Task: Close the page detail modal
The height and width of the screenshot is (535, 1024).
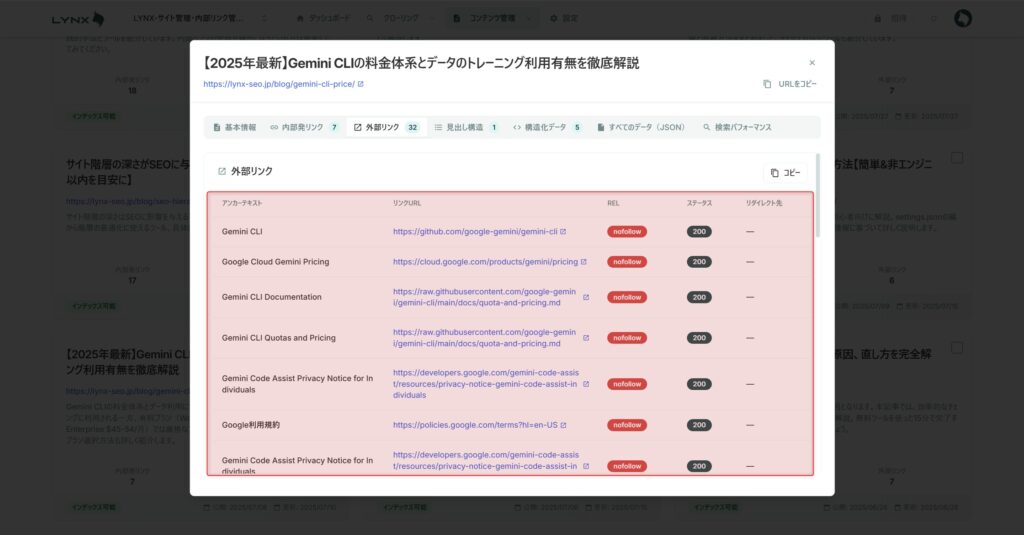Action: pos(811,63)
